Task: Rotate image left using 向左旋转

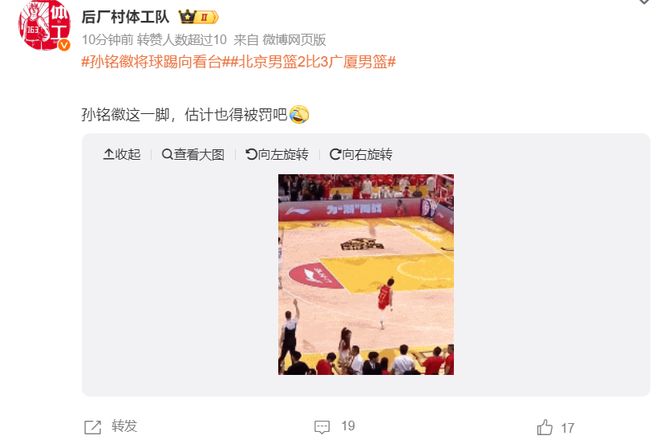Action: pos(277,155)
